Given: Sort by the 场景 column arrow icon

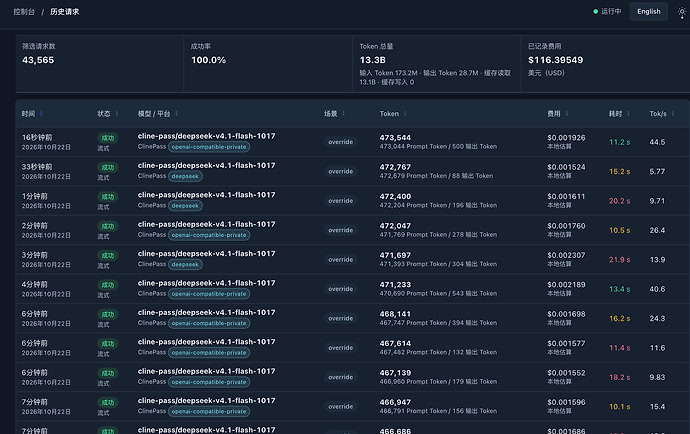Looking at the screenshot, I should coord(343,114).
